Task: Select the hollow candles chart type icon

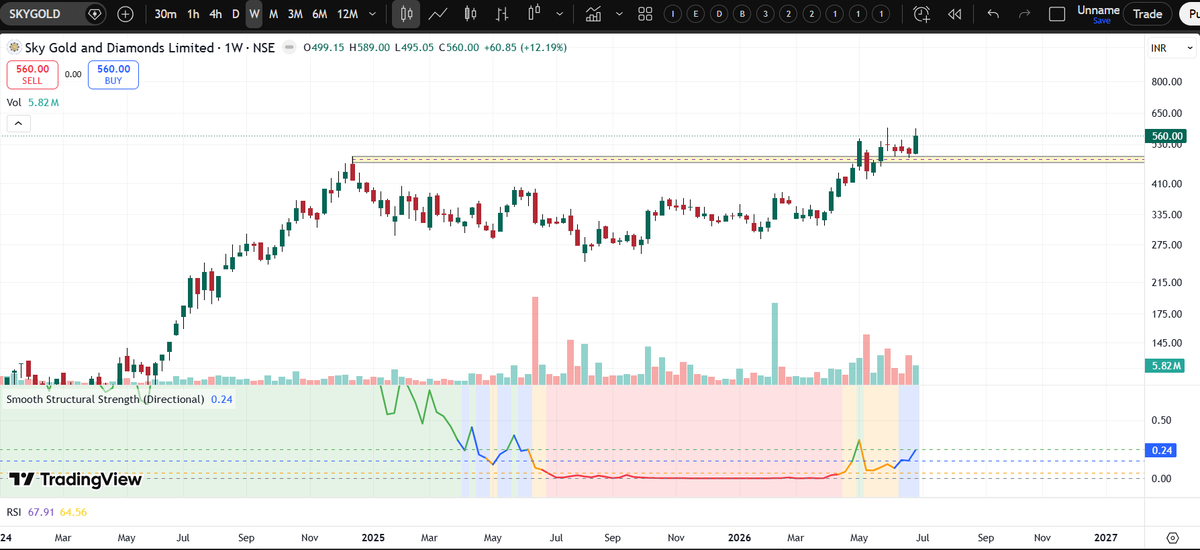Action: 534,14
